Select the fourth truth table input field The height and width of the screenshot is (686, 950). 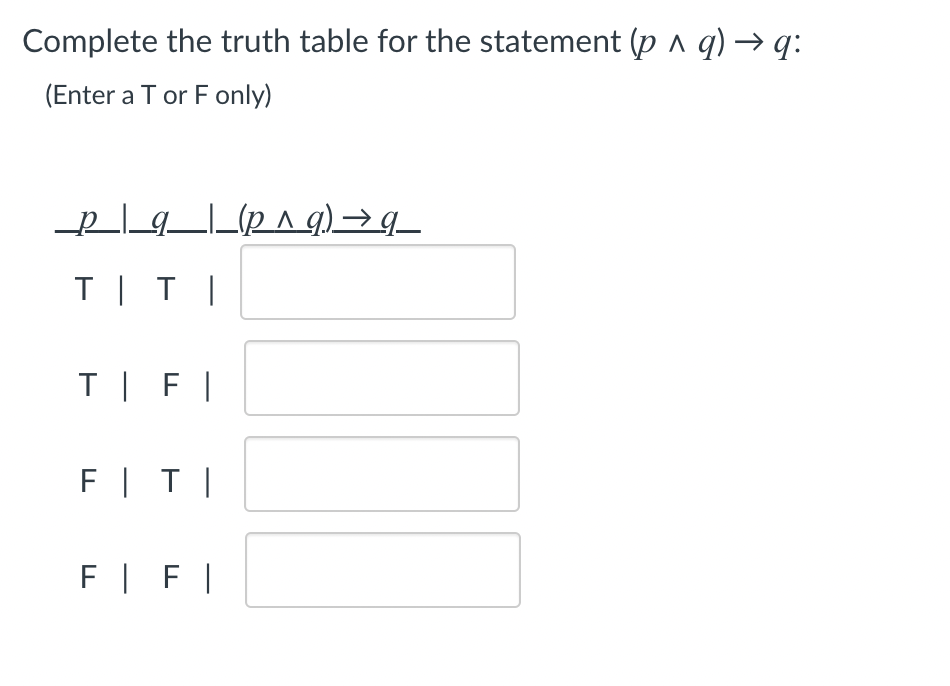tap(382, 569)
